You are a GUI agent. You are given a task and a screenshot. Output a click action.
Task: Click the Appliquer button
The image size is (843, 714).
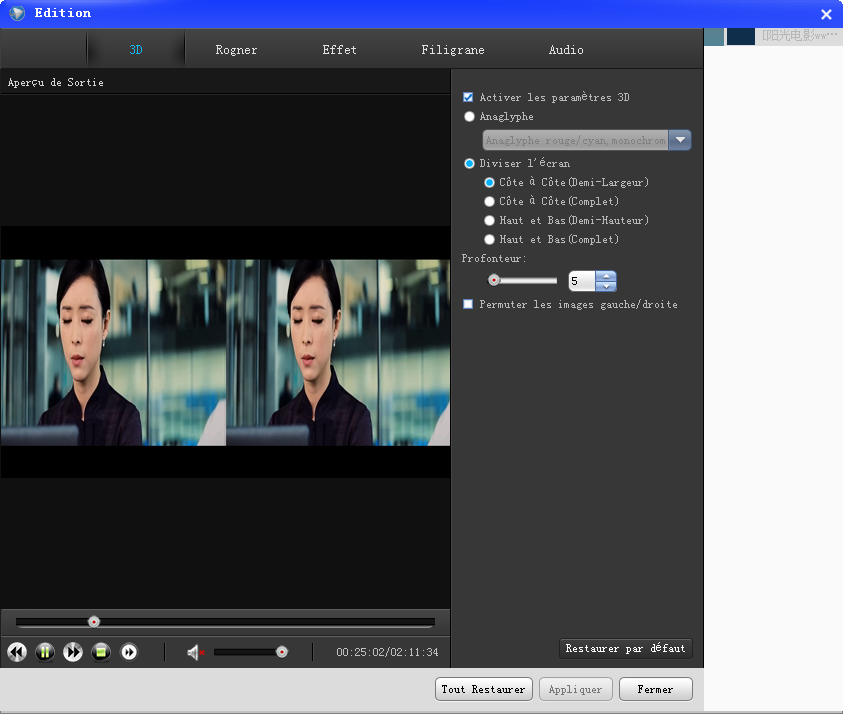point(575,689)
